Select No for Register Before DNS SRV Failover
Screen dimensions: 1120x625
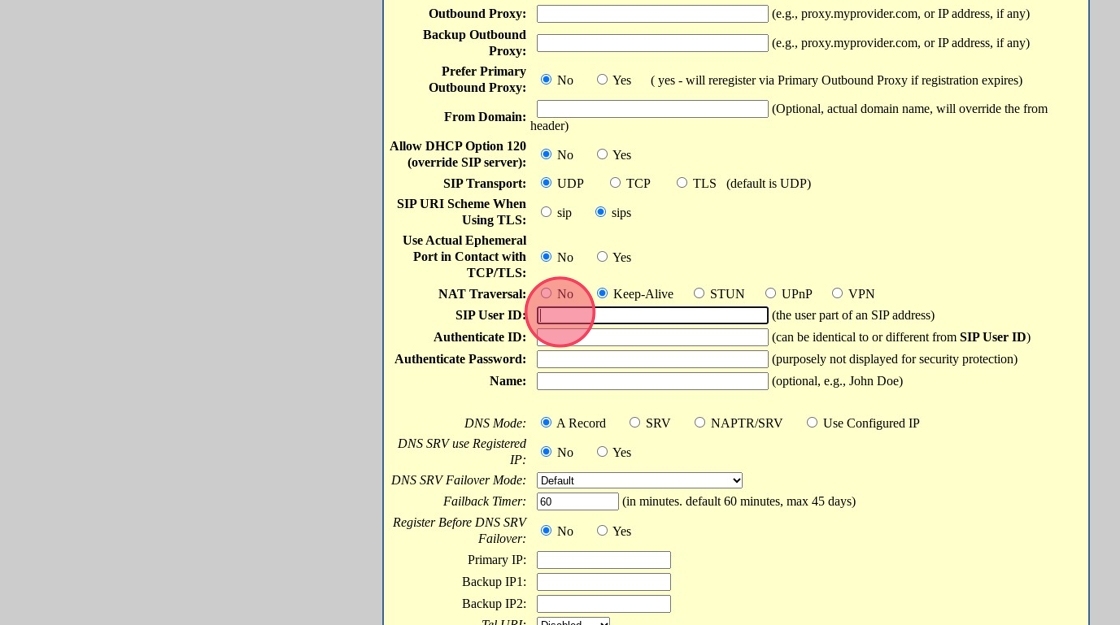546,531
